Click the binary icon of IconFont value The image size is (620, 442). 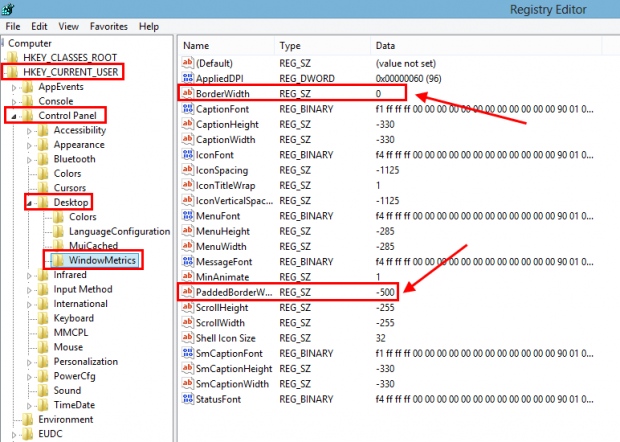pyautogui.click(x=187, y=155)
